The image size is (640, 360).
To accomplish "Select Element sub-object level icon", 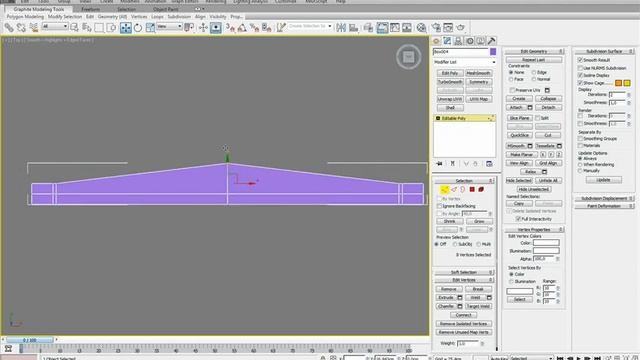I will click(481, 189).
